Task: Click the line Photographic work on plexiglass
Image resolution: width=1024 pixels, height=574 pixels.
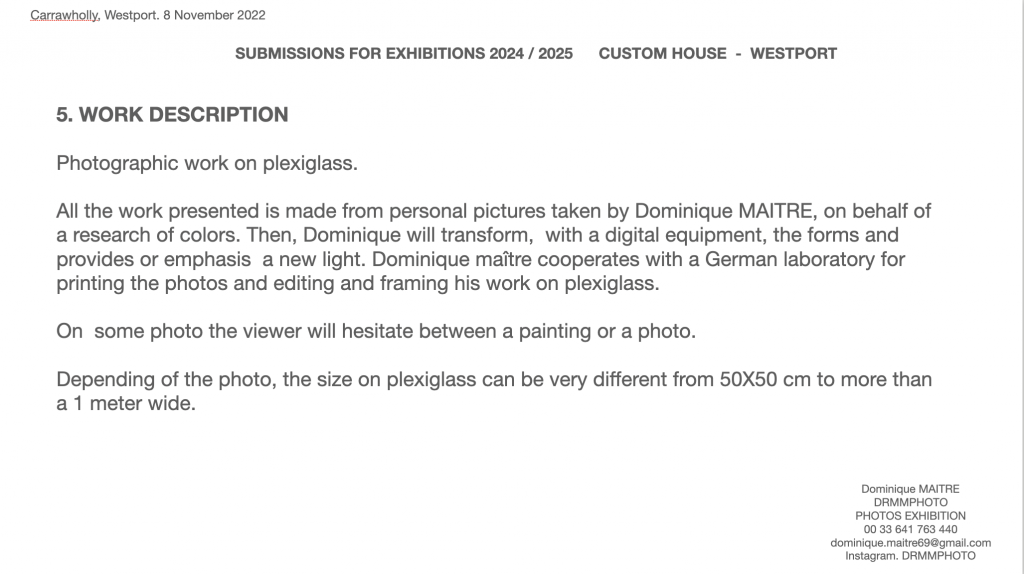Action: pos(207,163)
